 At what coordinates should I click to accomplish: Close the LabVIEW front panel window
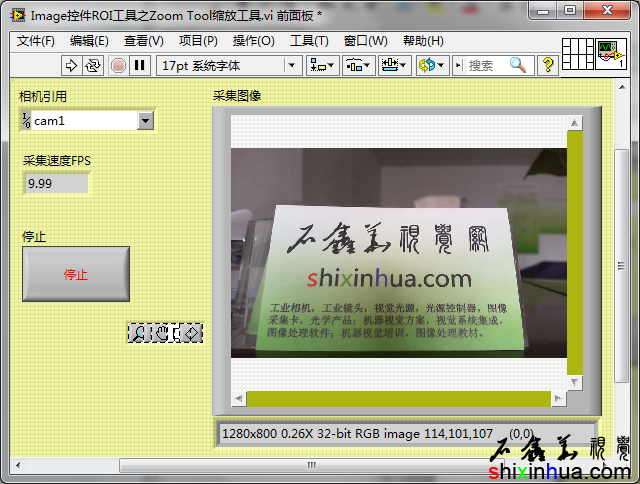click(x=607, y=10)
